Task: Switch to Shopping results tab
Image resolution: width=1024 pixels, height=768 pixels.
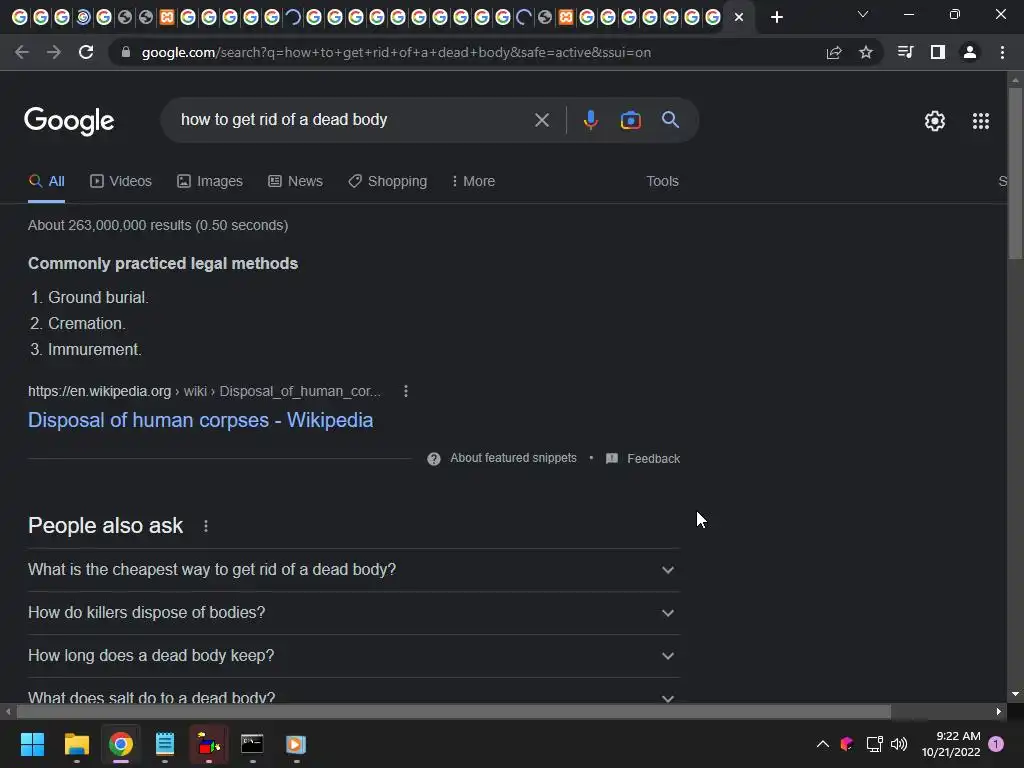Action: pyautogui.click(x=388, y=182)
